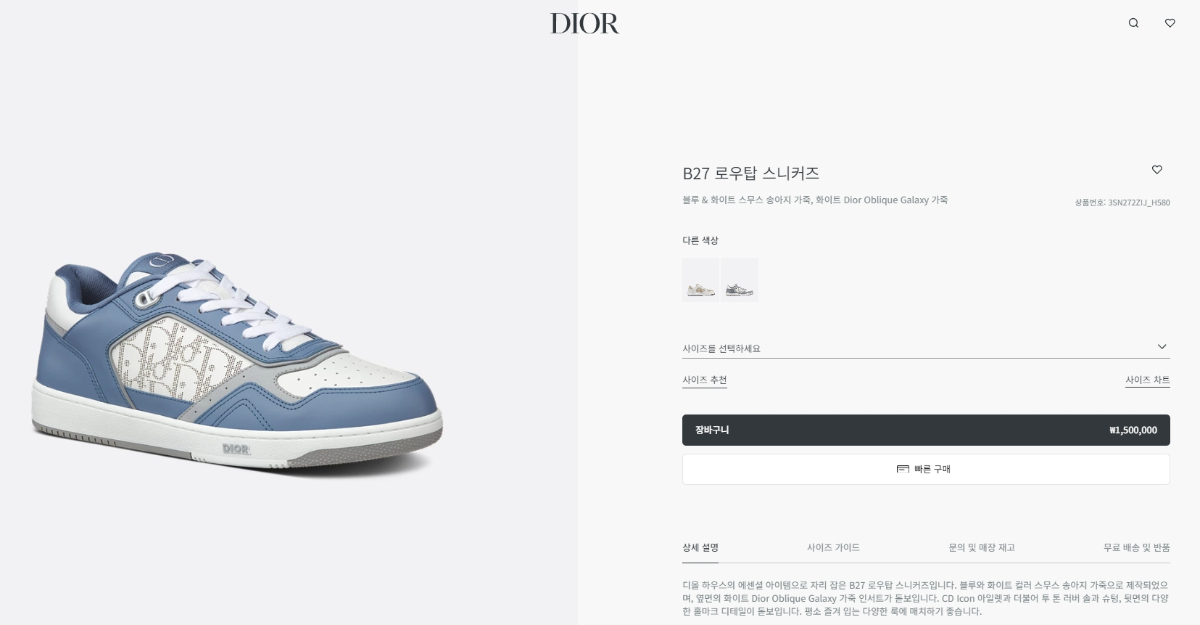Viewport: 1200px width, 625px height.
Task: Open the 사이즈 추천 link
Action: pyautogui.click(x=705, y=381)
